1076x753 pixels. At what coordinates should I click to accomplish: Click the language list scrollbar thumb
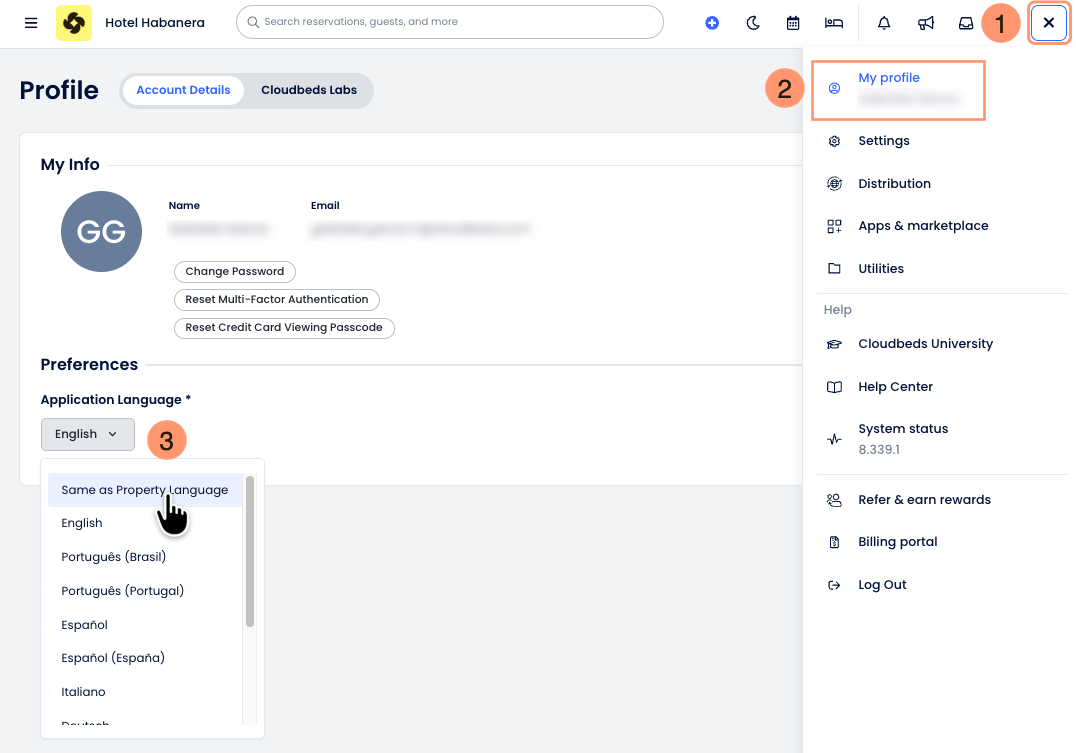(250, 551)
